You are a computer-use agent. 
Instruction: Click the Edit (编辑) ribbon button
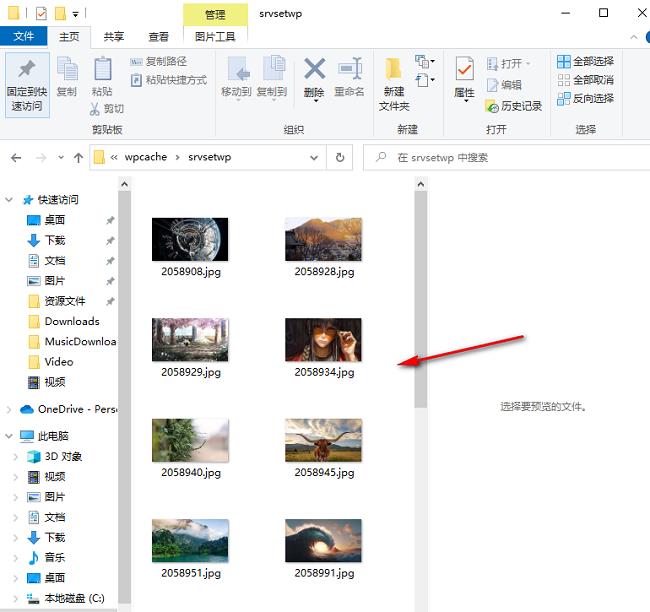coord(504,85)
